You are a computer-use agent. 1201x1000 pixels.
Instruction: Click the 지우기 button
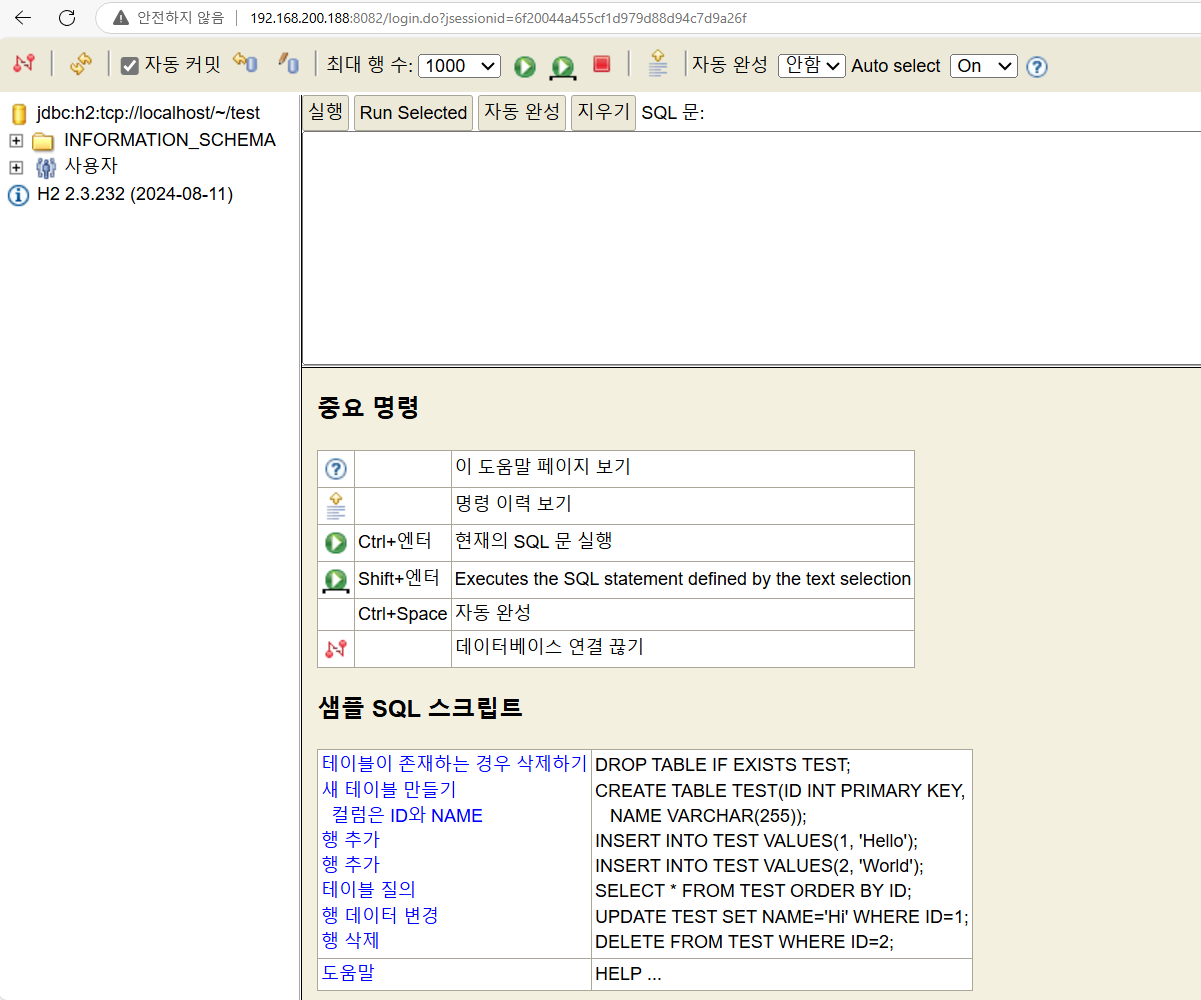click(x=603, y=113)
